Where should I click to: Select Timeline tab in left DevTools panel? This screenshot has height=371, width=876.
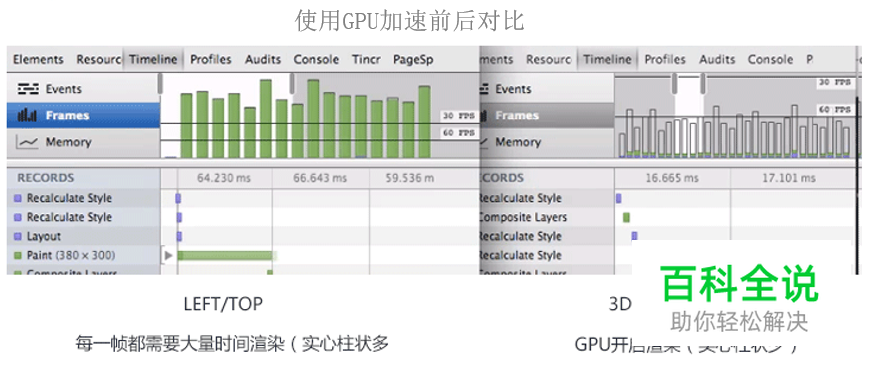pyautogui.click(x=153, y=59)
